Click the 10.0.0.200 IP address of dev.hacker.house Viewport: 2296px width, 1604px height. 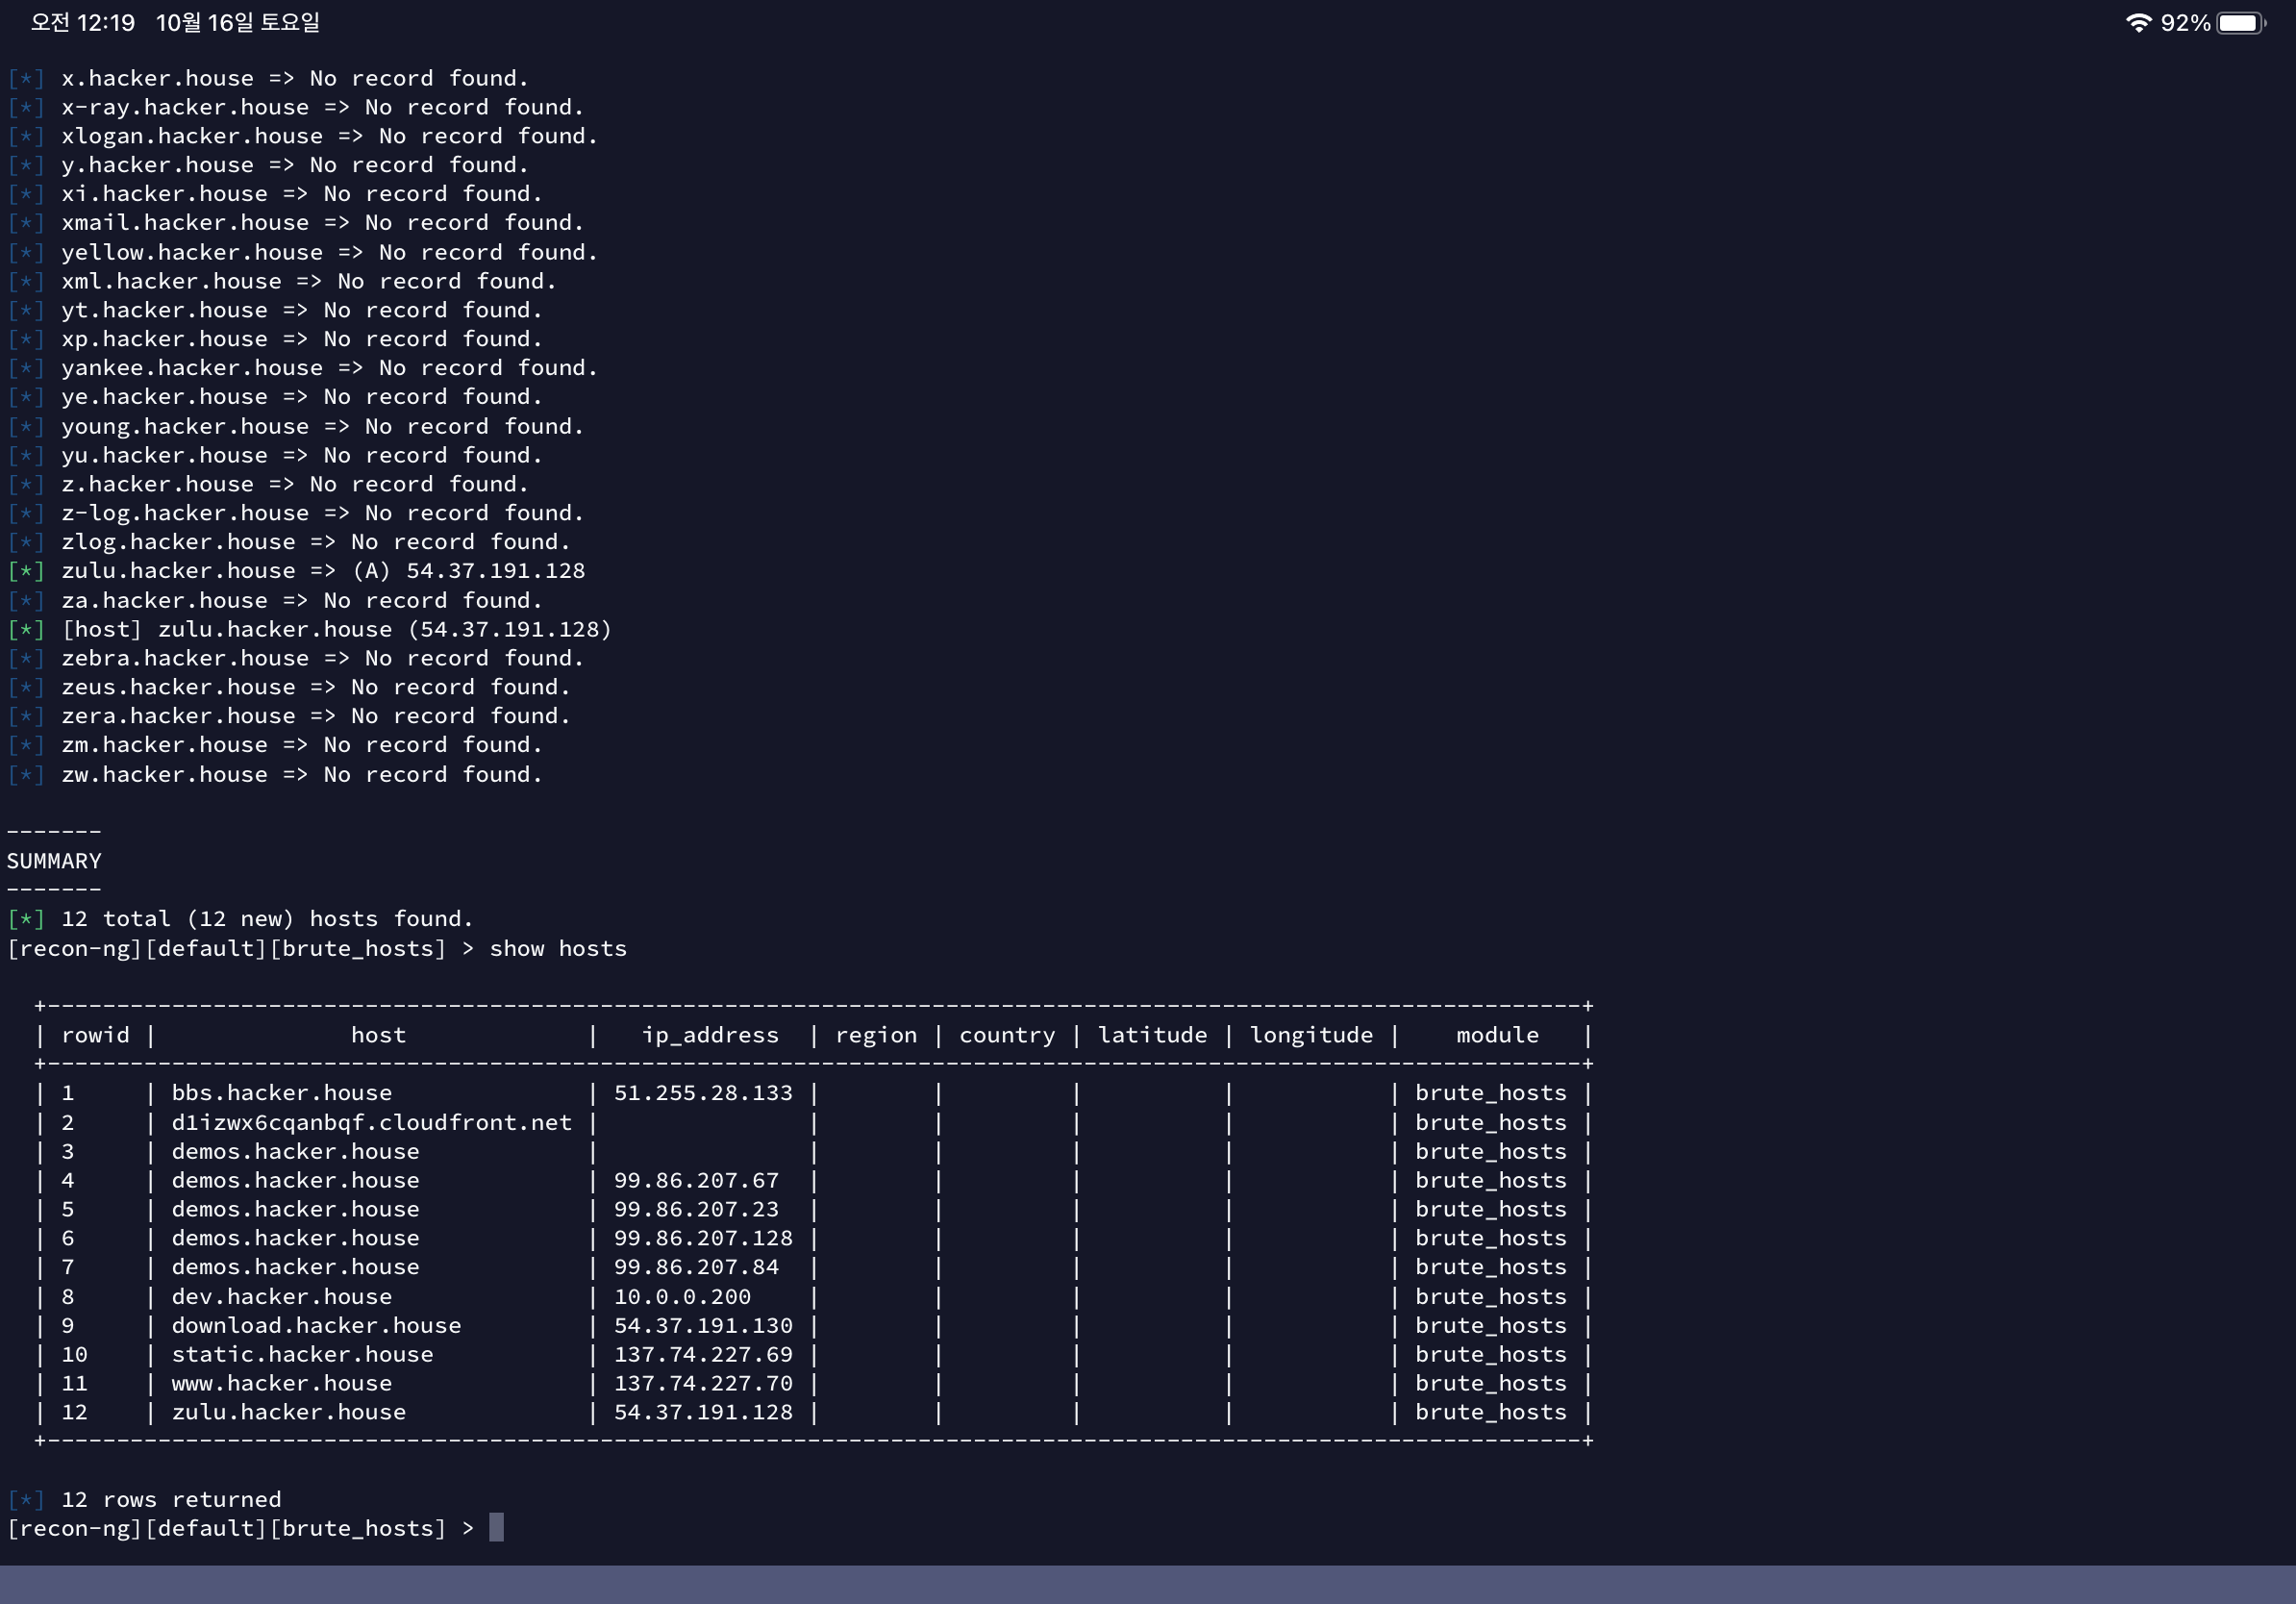[682, 1296]
